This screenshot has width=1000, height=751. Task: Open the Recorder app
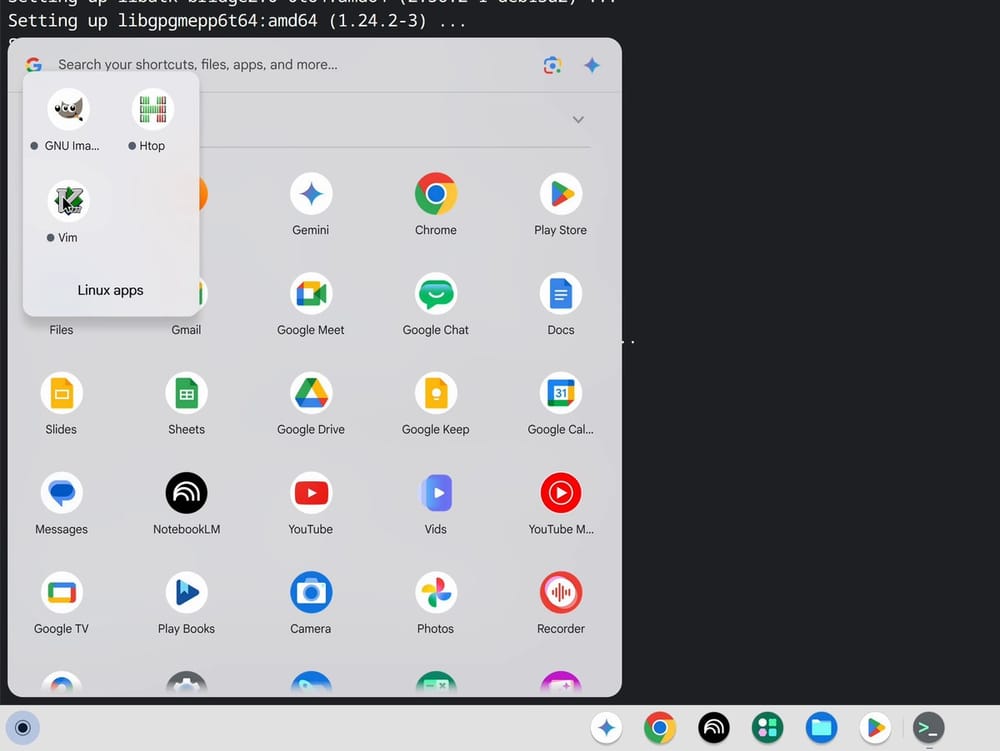(x=561, y=592)
